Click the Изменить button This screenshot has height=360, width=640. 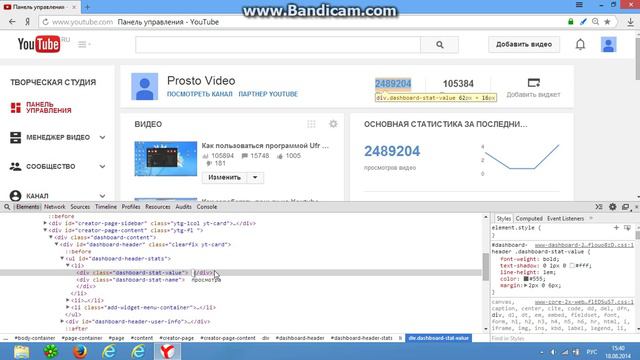tap(224, 178)
